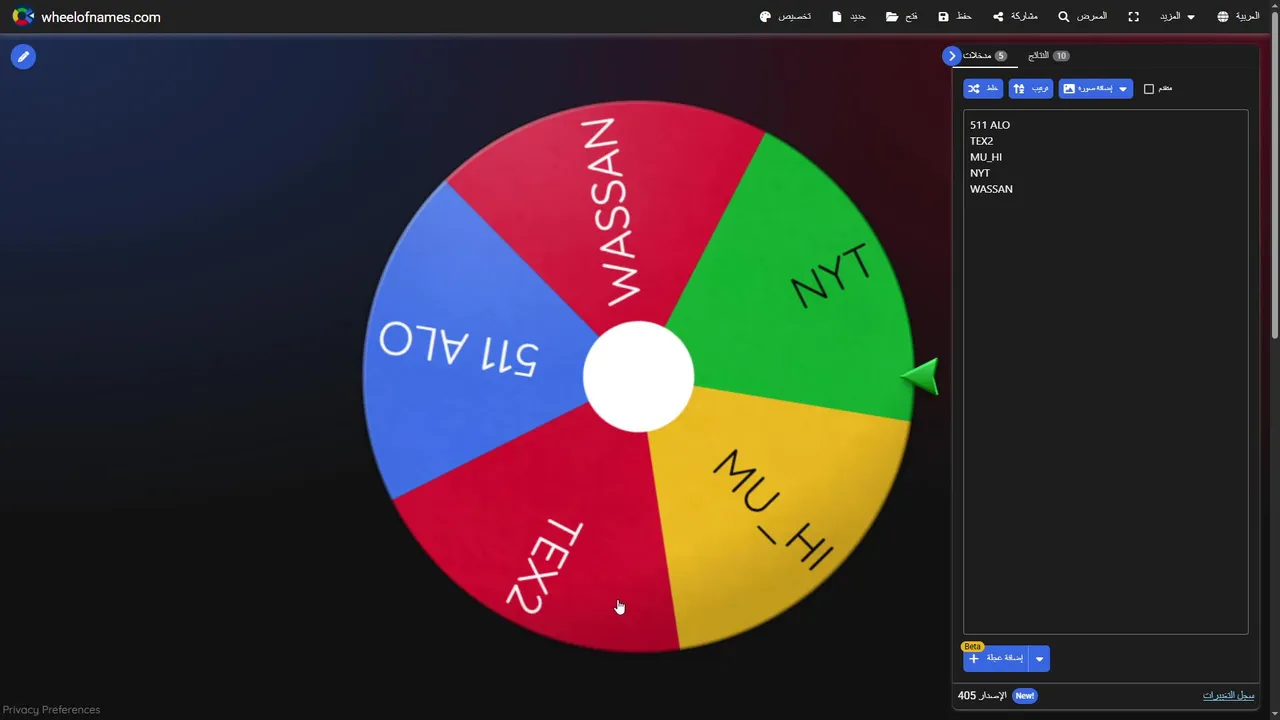Screen dimensions: 1280x720
Task: Open Privacy Preferences link
Action: pyautogui.click(x=51, y=710)
